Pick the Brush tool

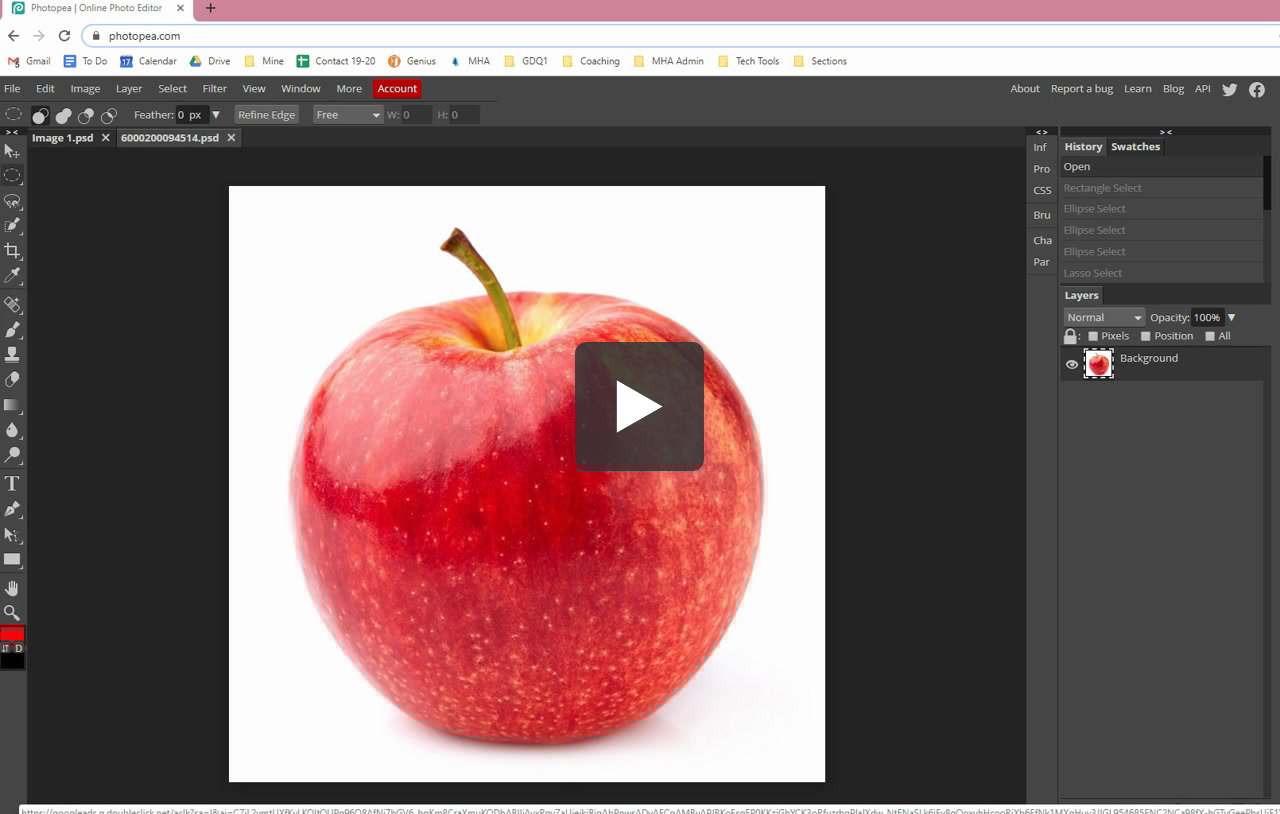pos(13,330)
